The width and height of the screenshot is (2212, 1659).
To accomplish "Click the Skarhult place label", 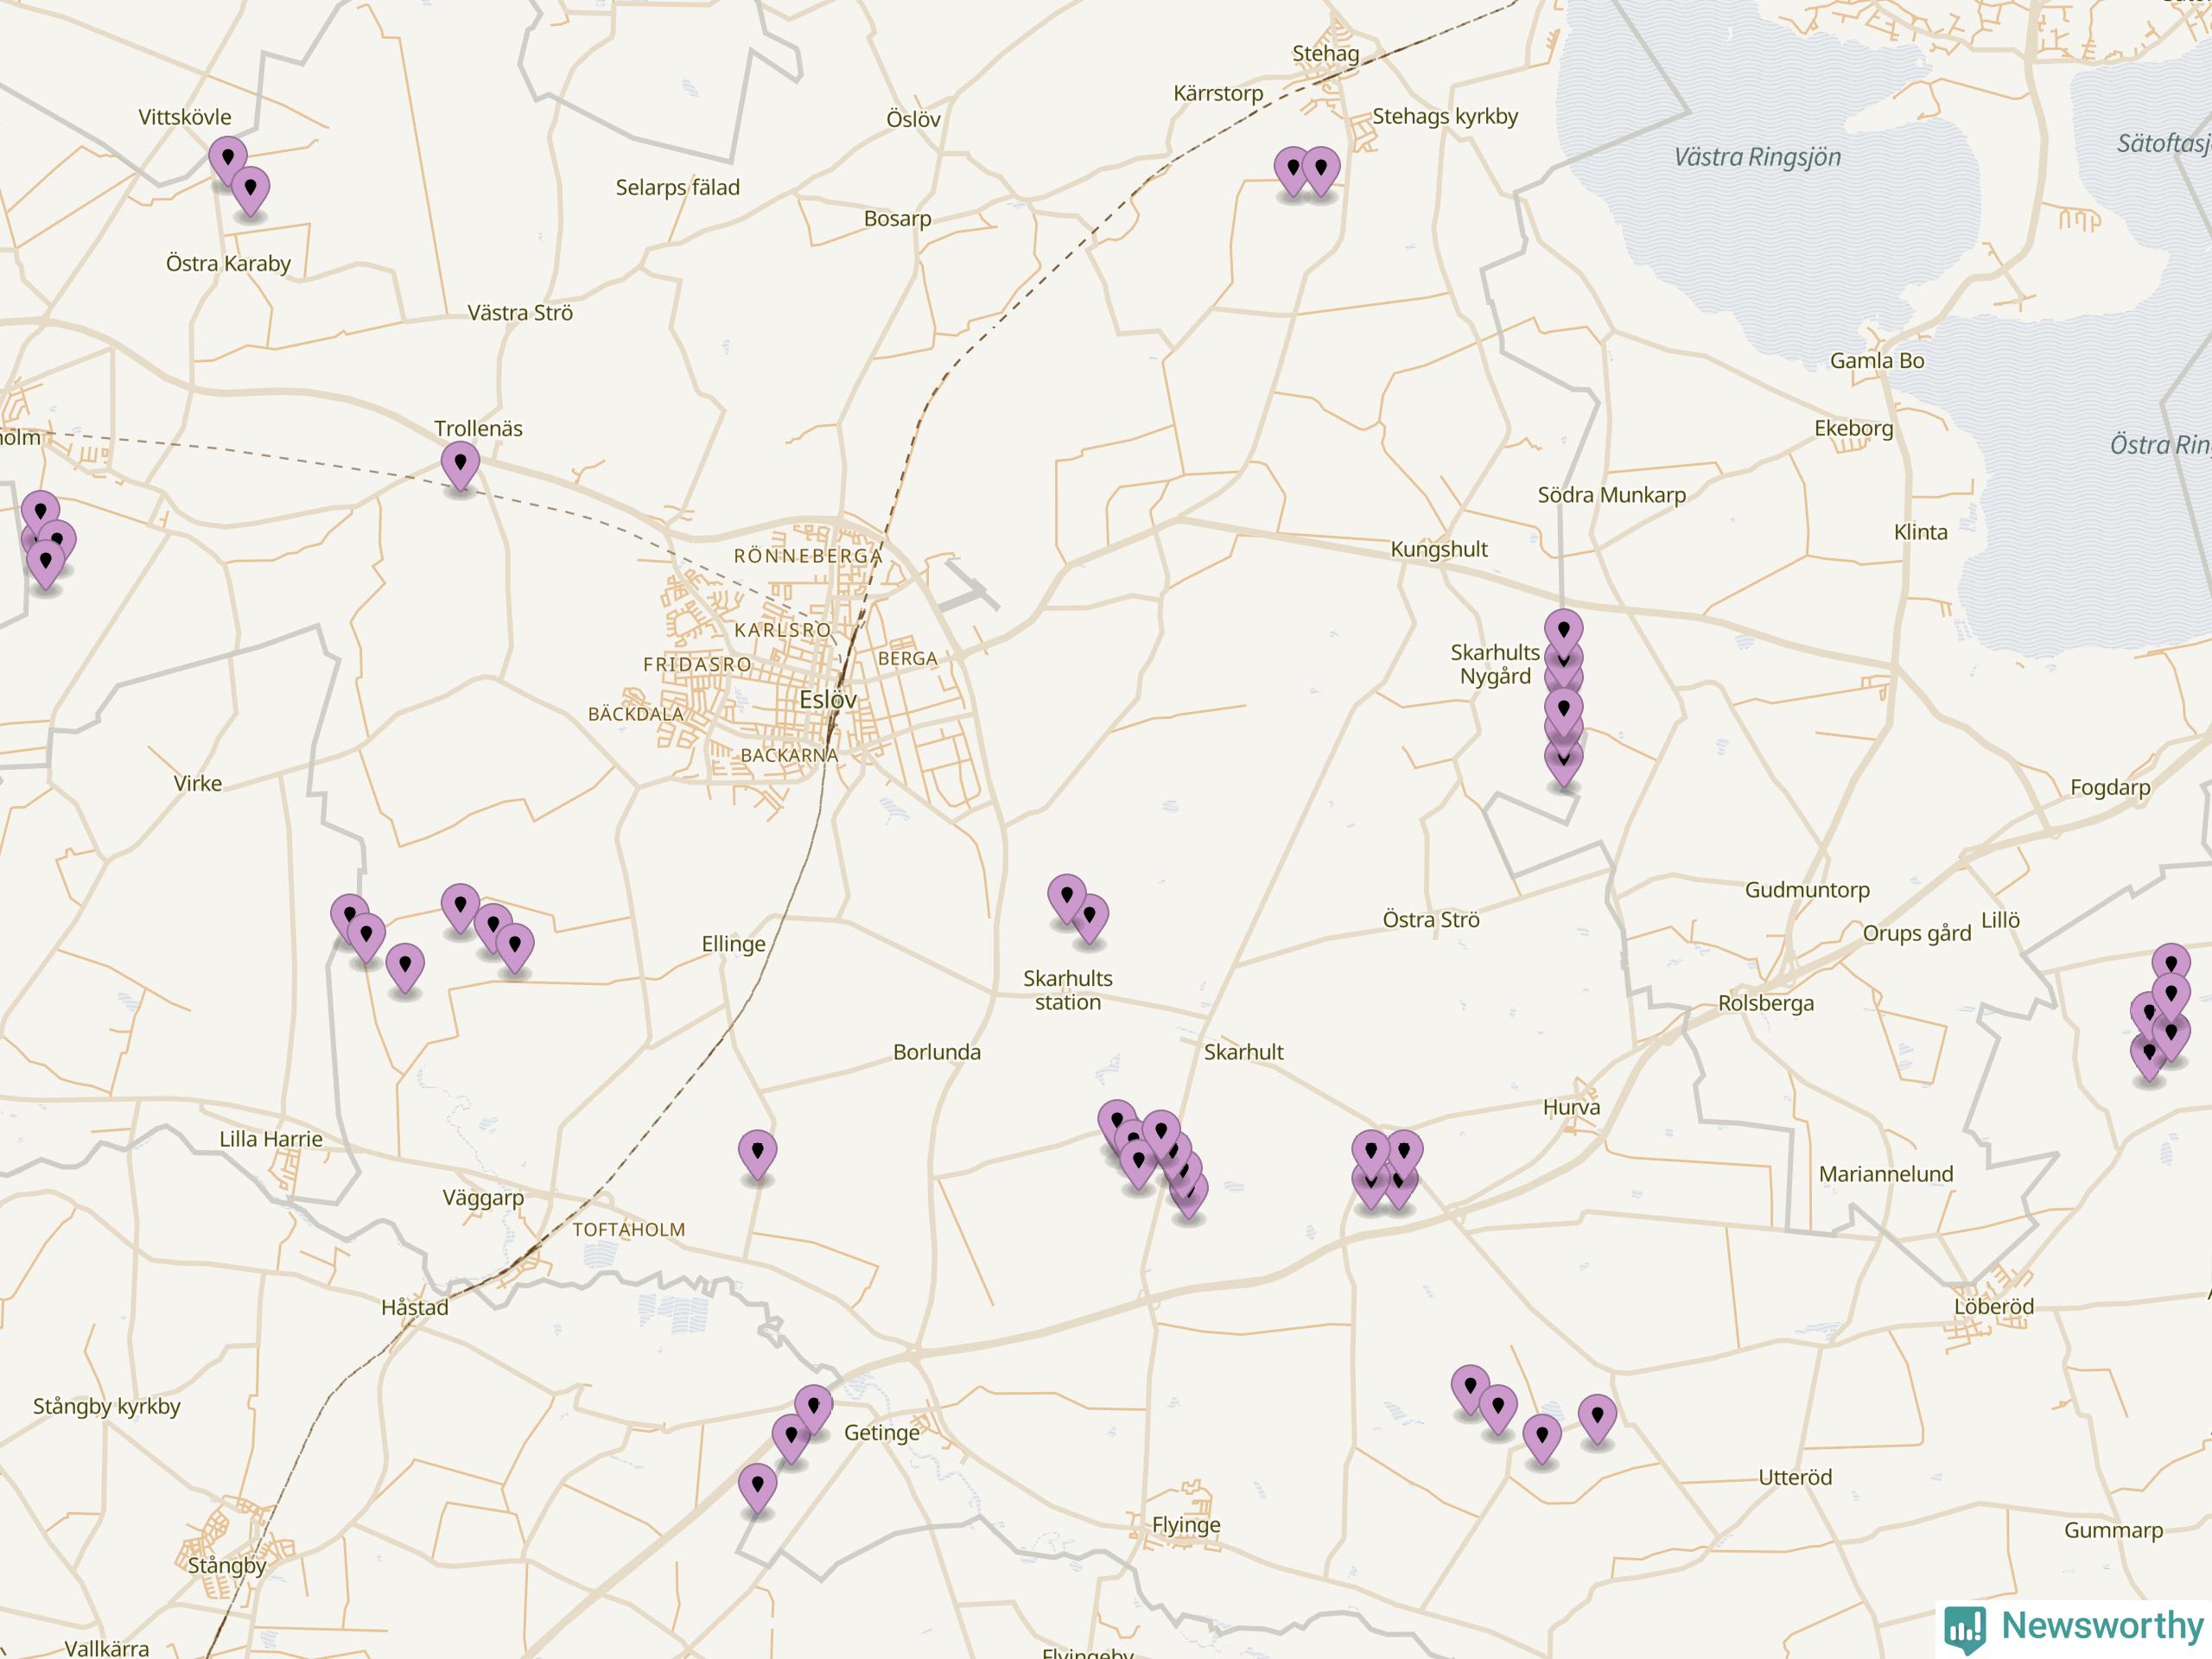I will [1243, 1052].
